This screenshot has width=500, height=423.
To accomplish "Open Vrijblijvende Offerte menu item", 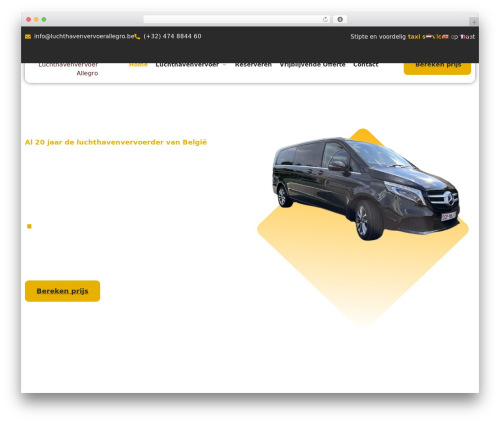I will [312, 65].
